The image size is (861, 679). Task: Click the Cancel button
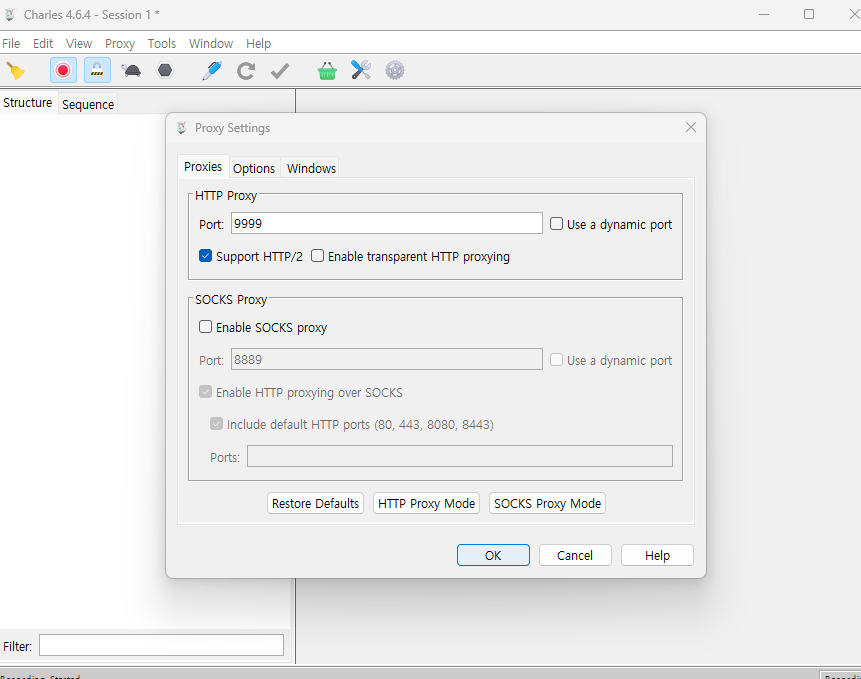[x=575, y=555]
